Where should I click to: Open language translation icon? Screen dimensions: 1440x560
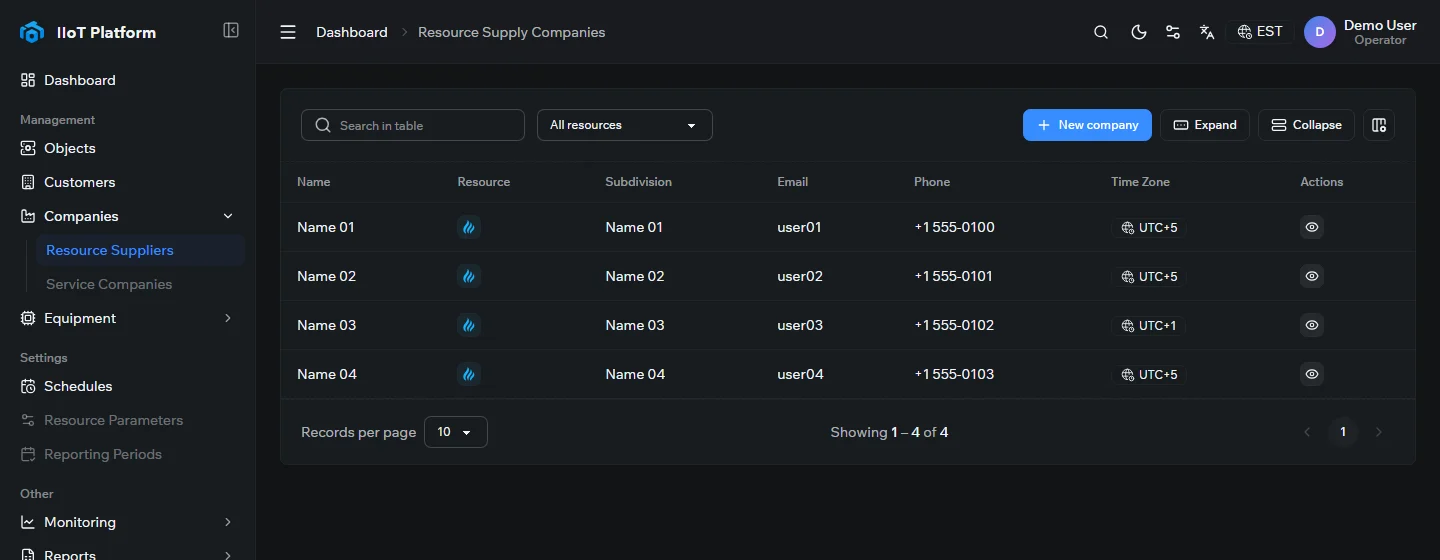(x=1207, y=32)
